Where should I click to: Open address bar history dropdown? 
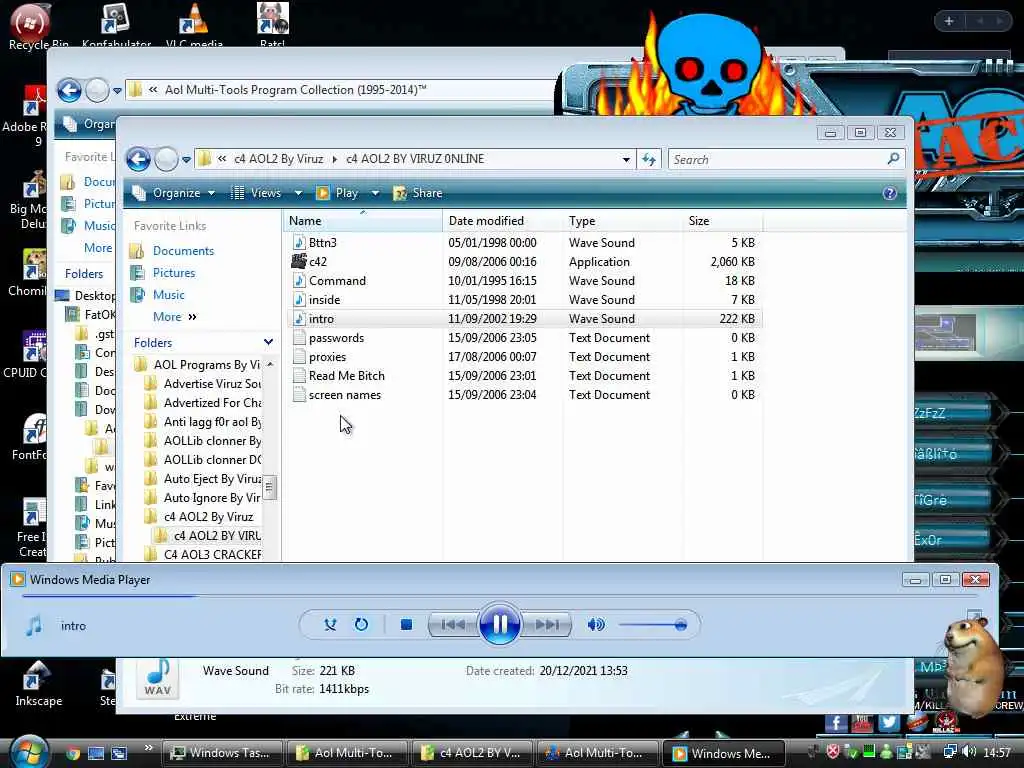click(626, 159)
